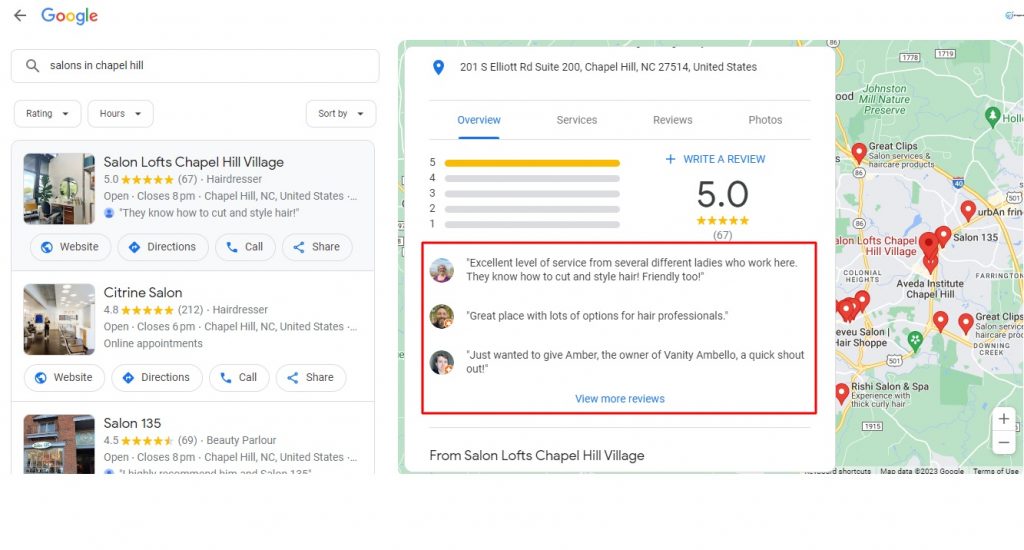Open reviewer avatar beside 'Great place with lots'
The image size is (1024, 550).
point(442,316)
